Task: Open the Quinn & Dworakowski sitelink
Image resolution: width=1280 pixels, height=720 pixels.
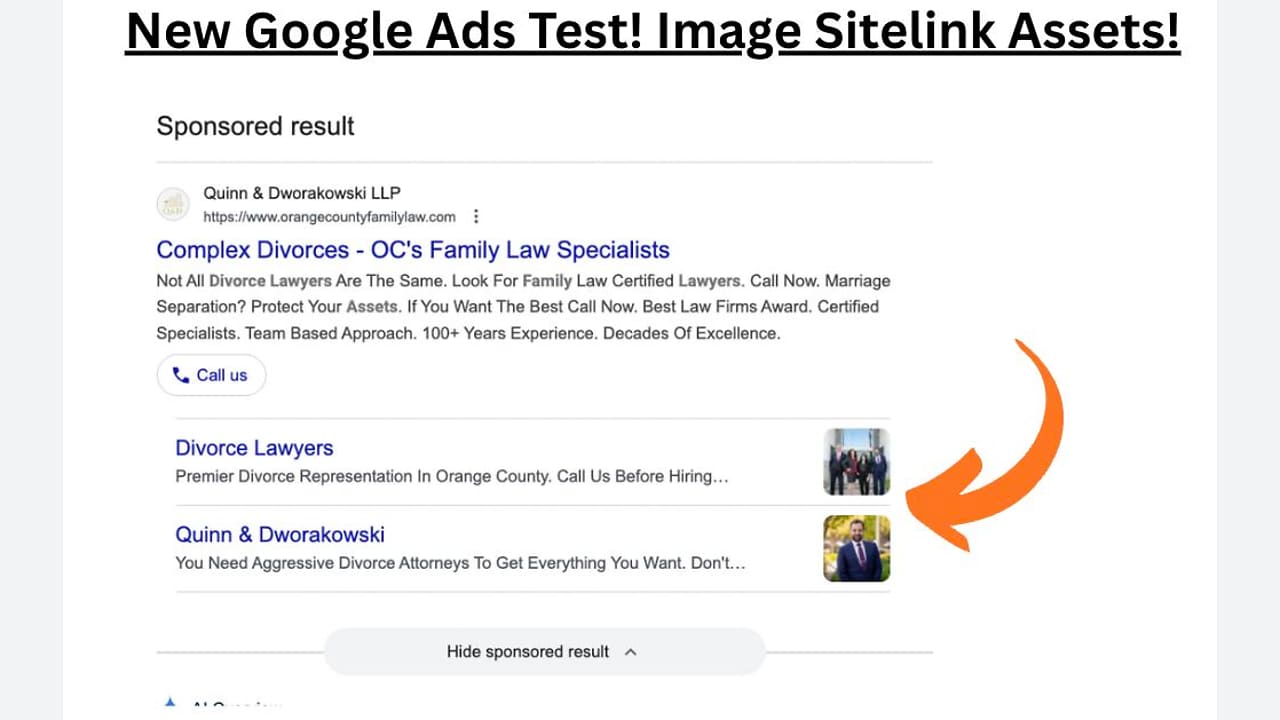Action: (x=280, y=535)
